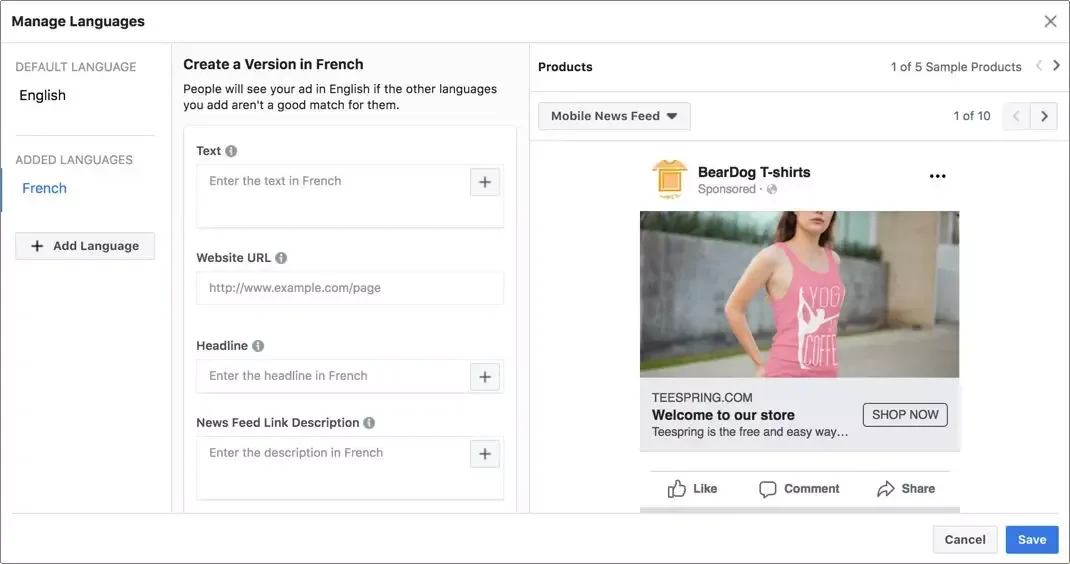Click the info icon next to Text

click(231, 151)
